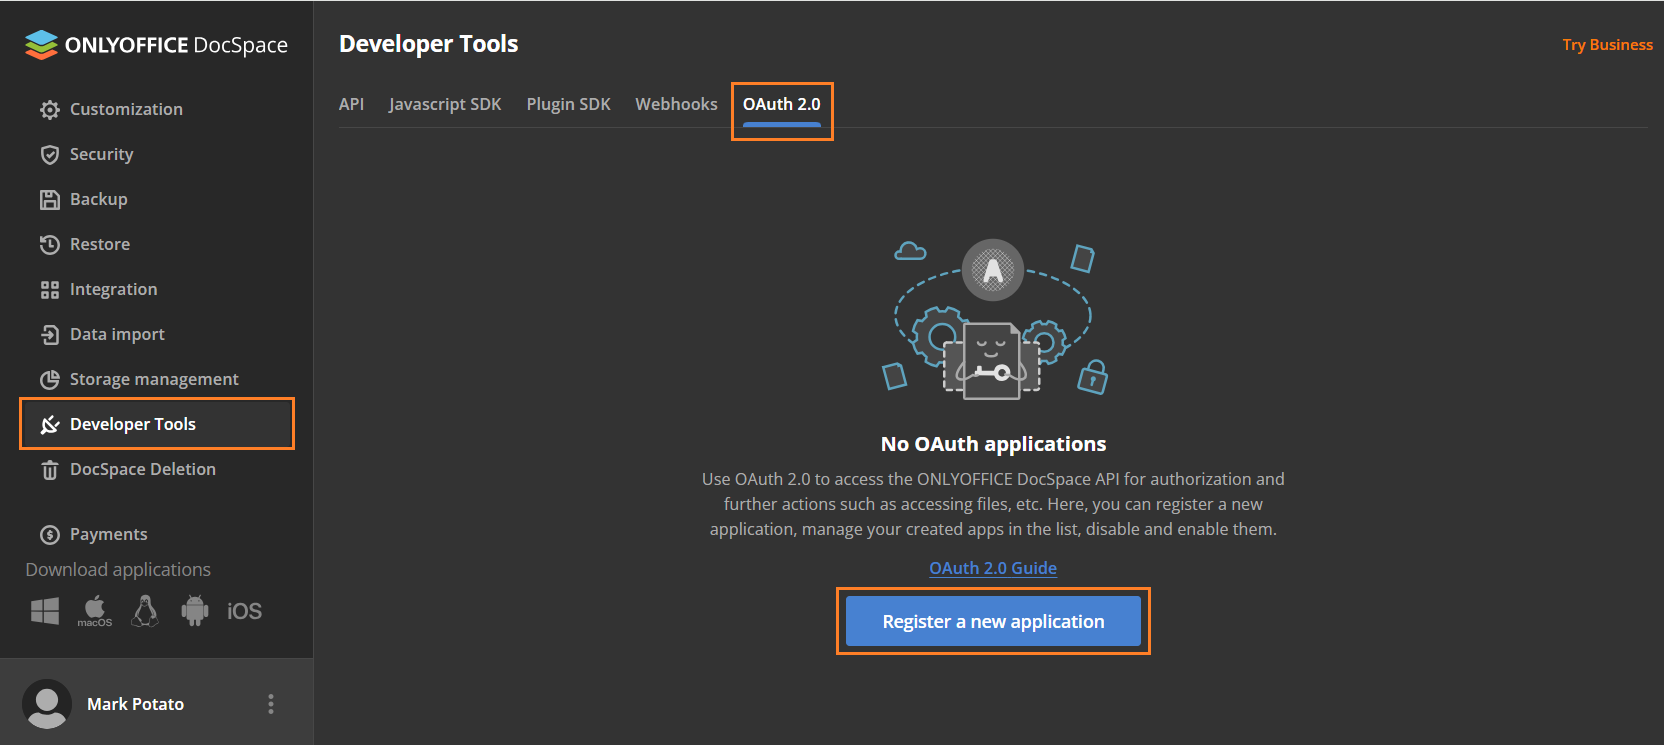The height and width of the screenshot is (745, 1664).
Task: Click the Security shield icon
Action: [x=50, y=155]
